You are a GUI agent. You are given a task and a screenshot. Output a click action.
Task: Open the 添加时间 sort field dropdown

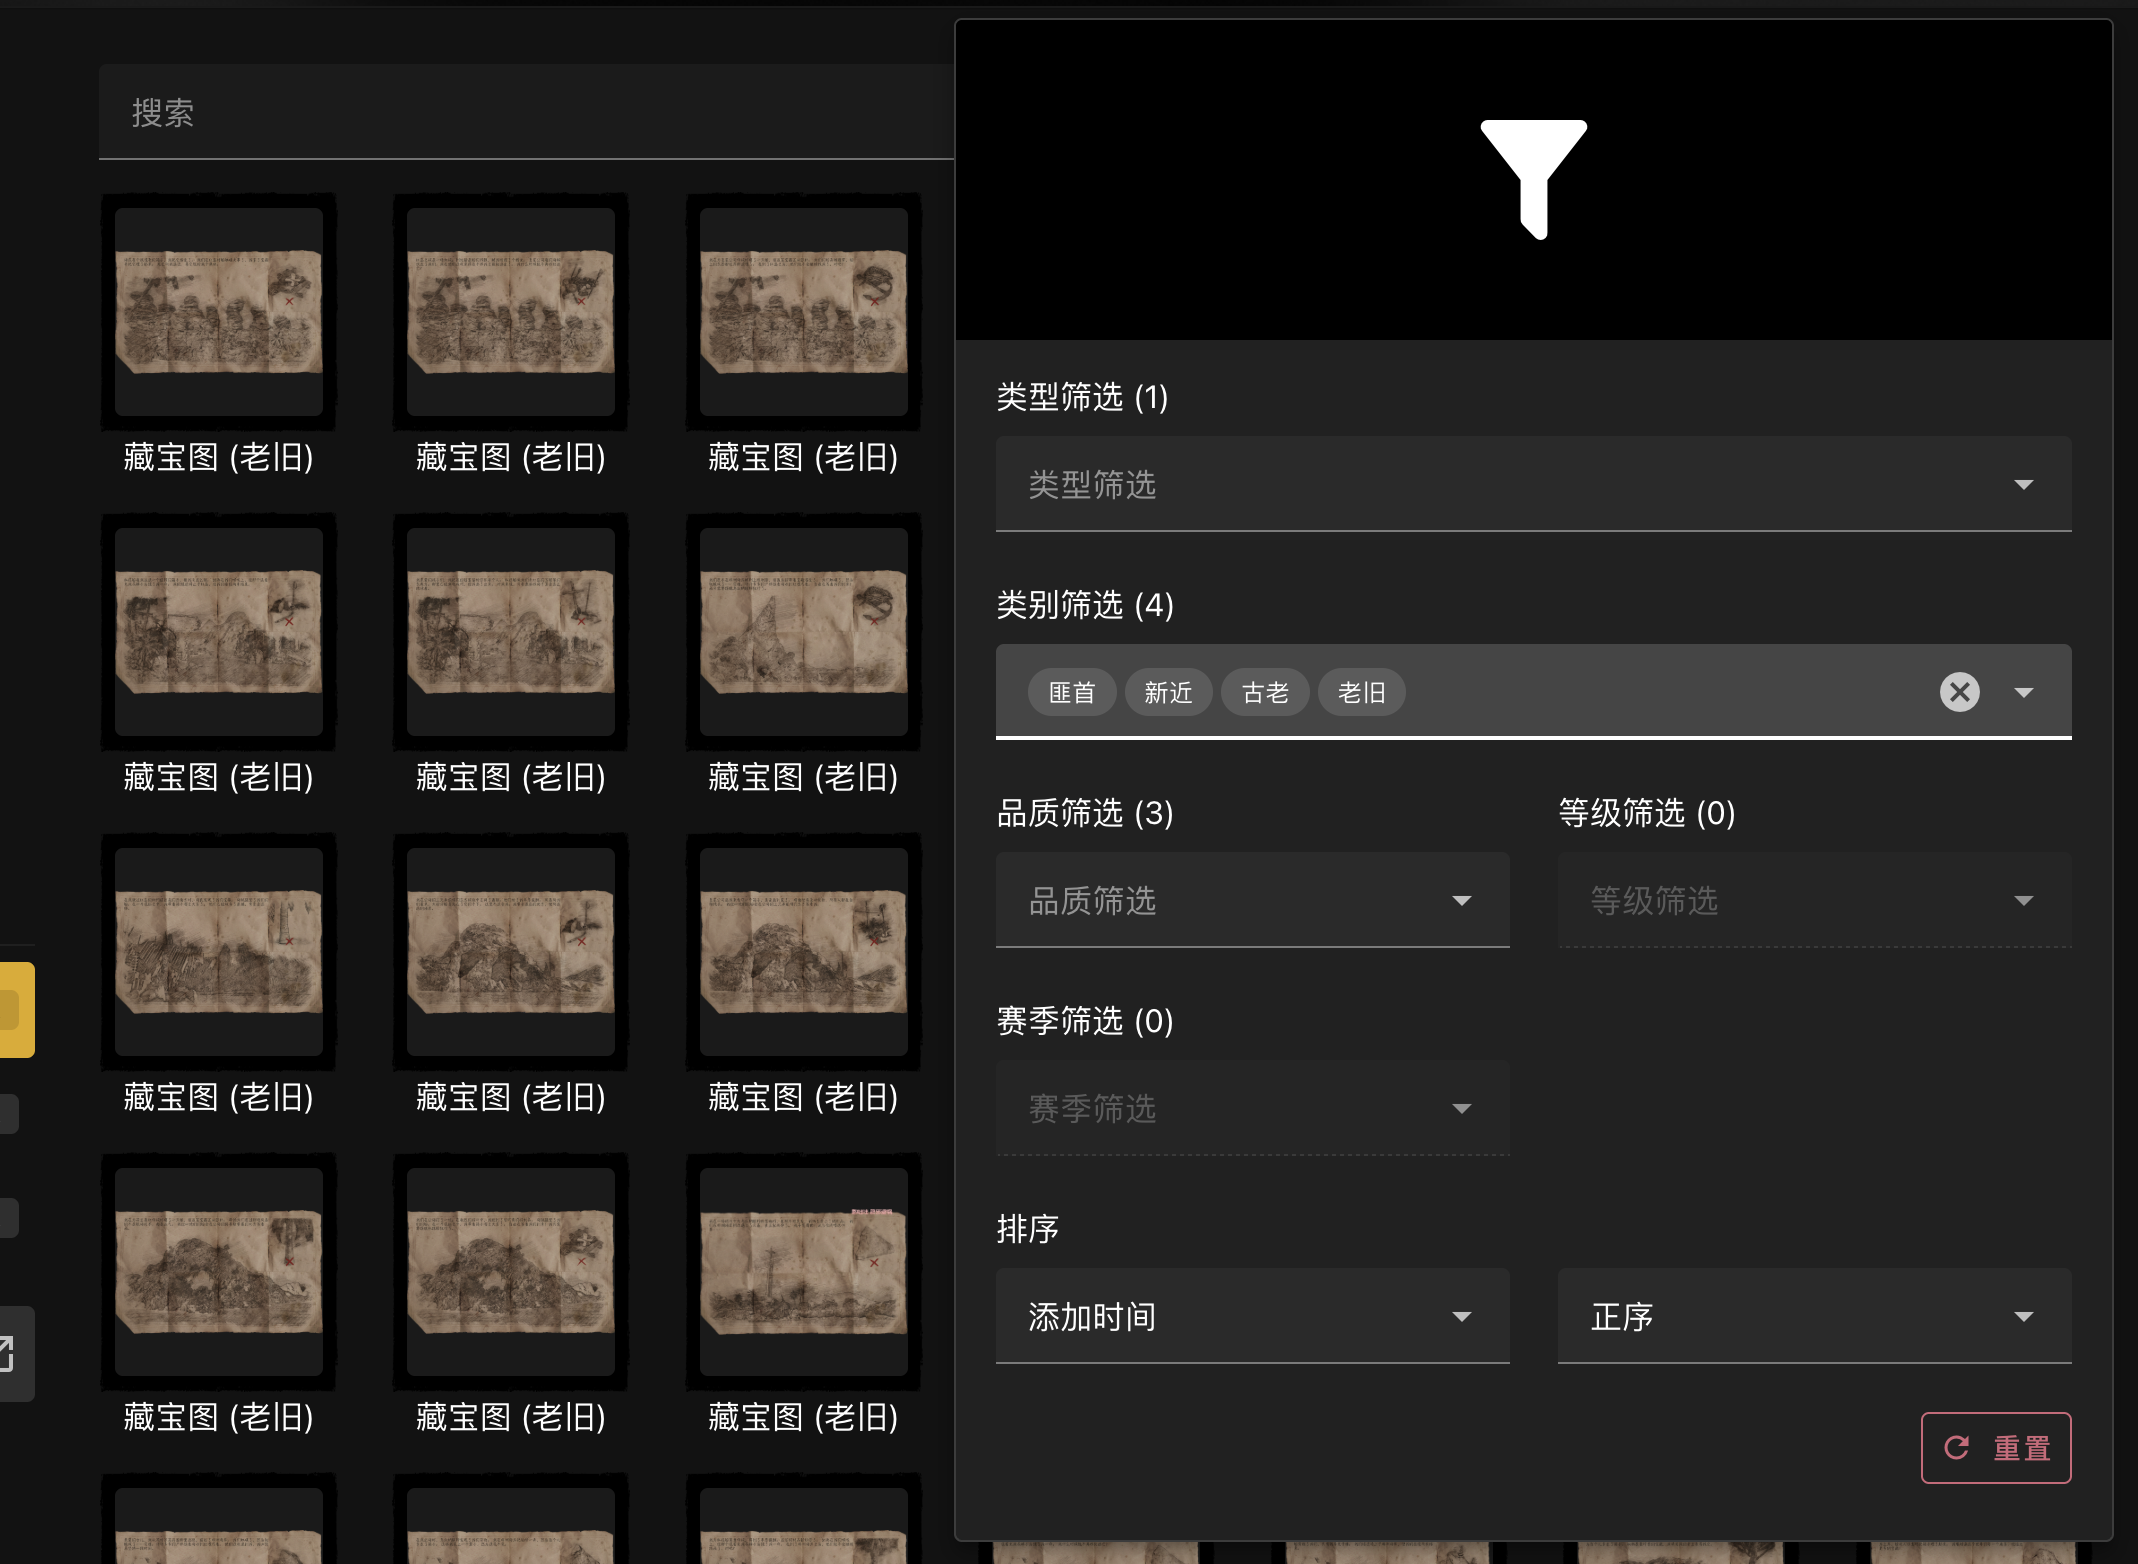click(1252, 1316)
